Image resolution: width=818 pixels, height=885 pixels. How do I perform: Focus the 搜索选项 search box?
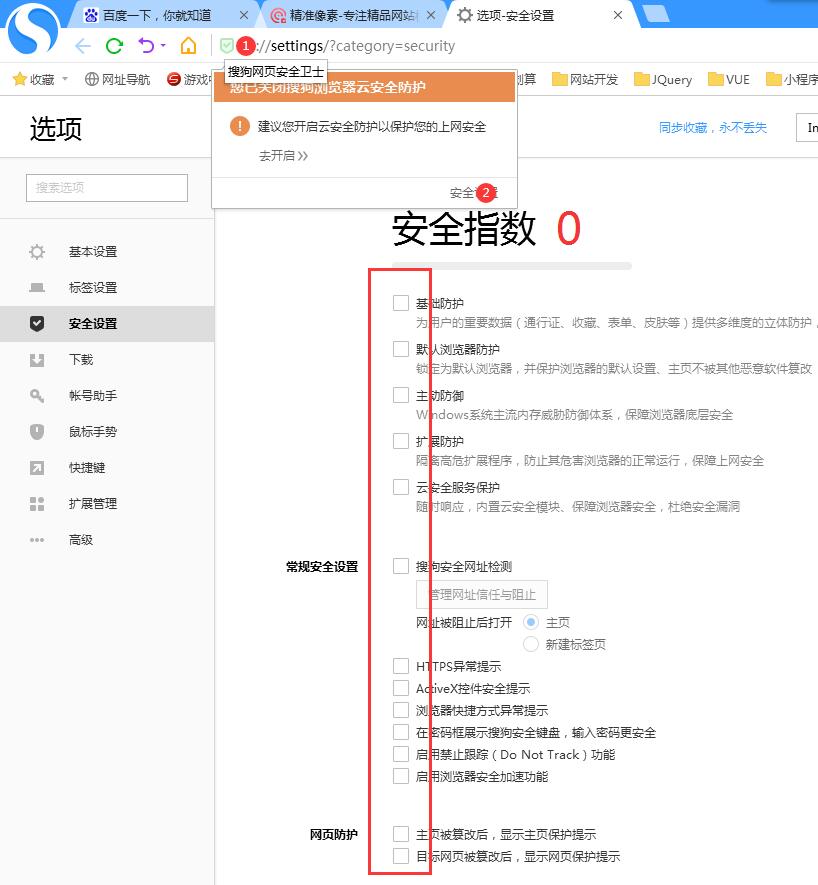tap(107, 188)
